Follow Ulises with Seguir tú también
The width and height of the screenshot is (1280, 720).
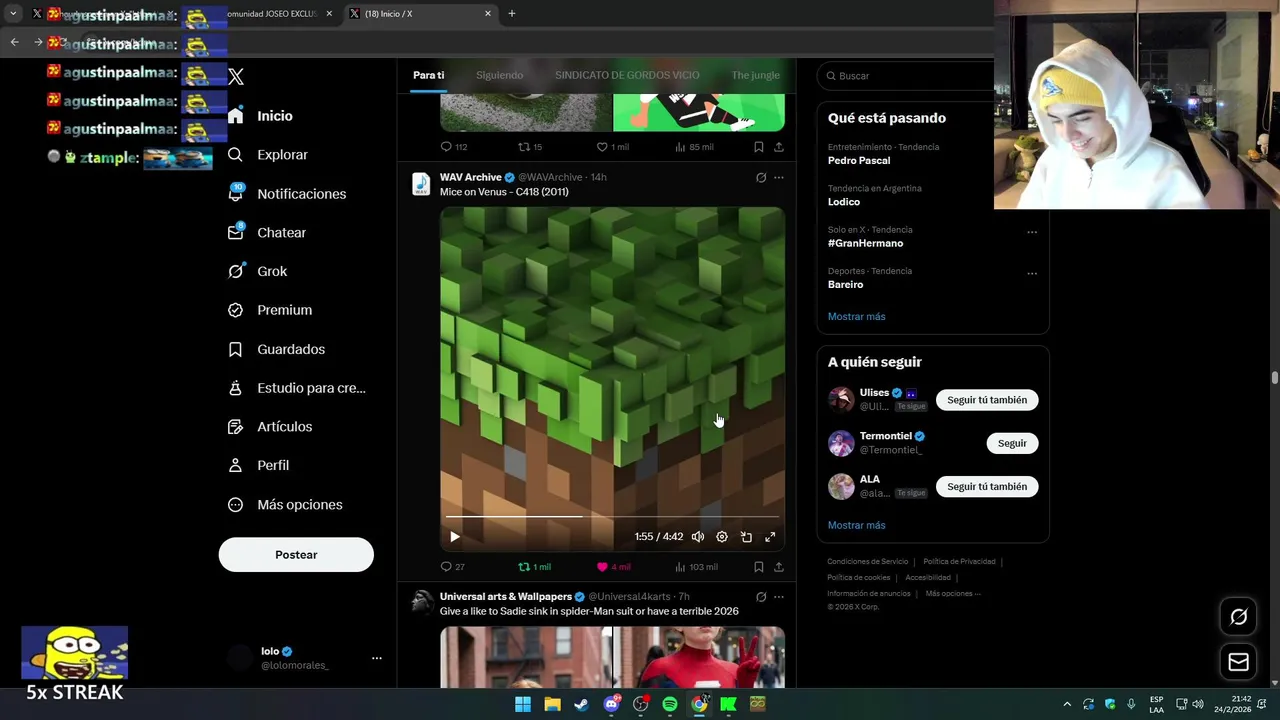pos(987,400)
